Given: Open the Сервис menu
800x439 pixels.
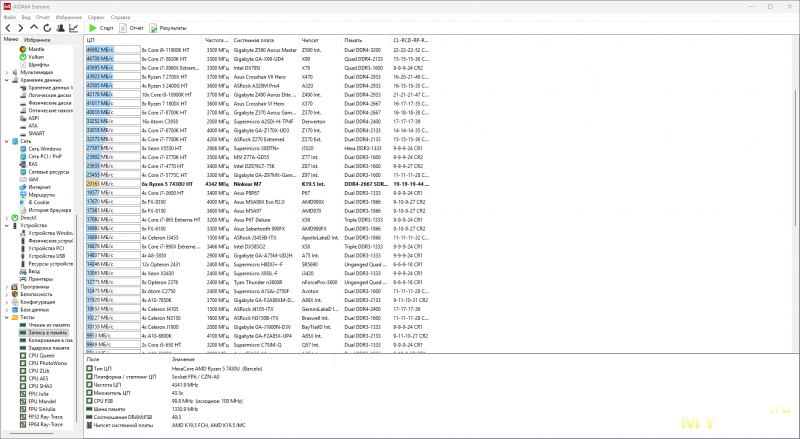Looking at the screenshot, I should pos(96,17).
